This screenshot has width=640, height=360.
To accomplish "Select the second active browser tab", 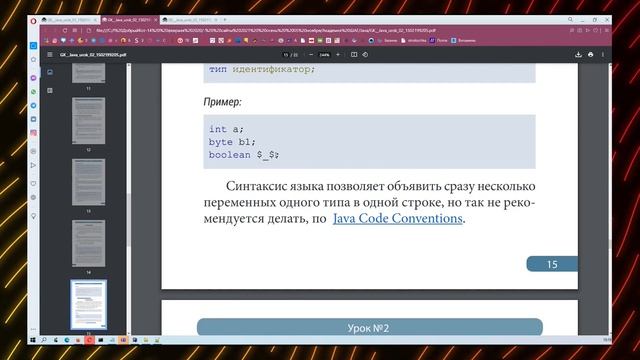I will (129, 20).
